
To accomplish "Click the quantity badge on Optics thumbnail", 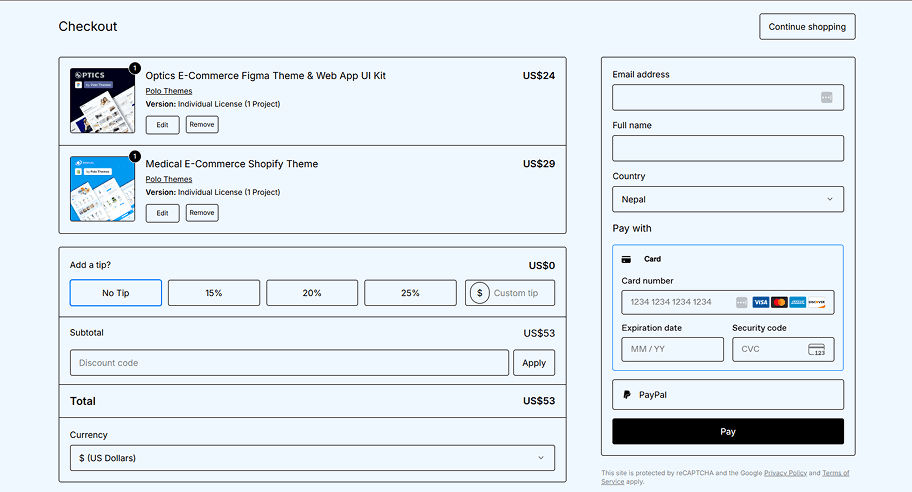I will [x=134, y=68].
